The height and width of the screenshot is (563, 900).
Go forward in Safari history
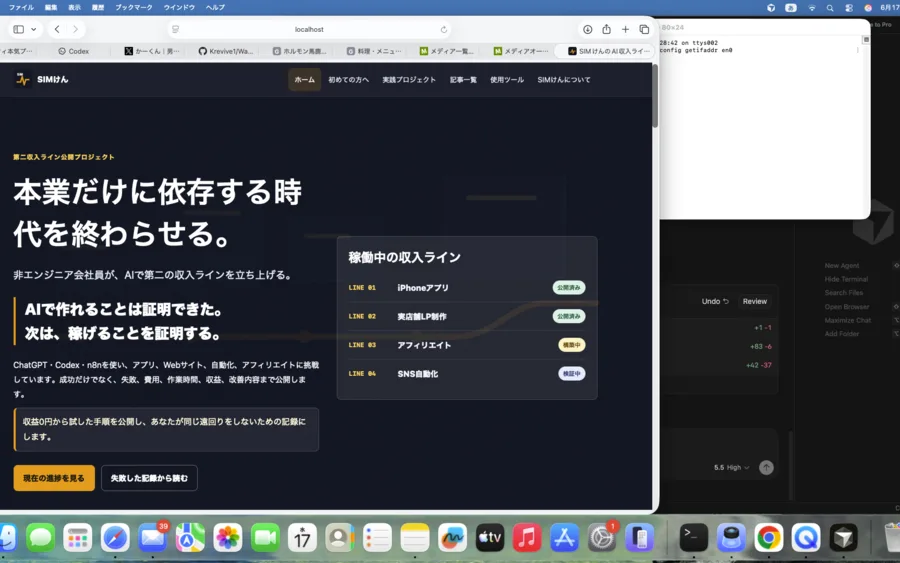click(75, 29)
